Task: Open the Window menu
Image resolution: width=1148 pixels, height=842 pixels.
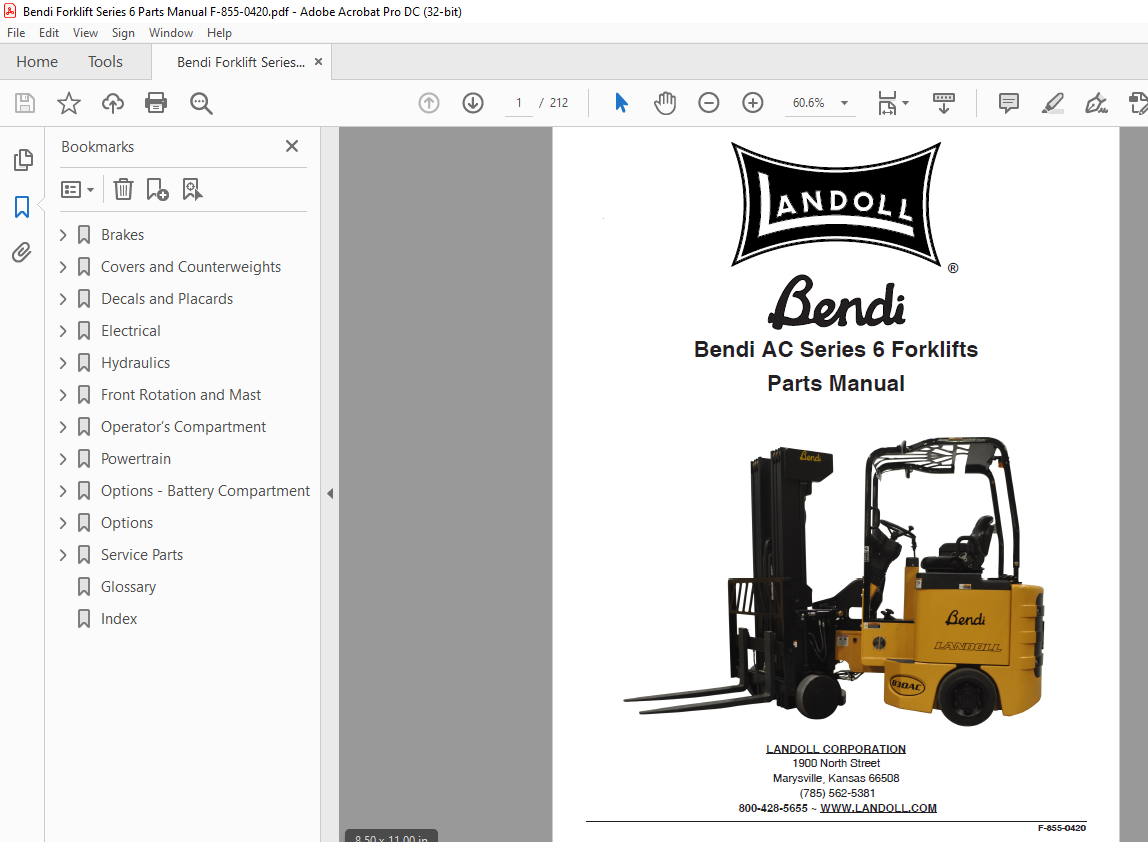Action: tap(171, 33)
